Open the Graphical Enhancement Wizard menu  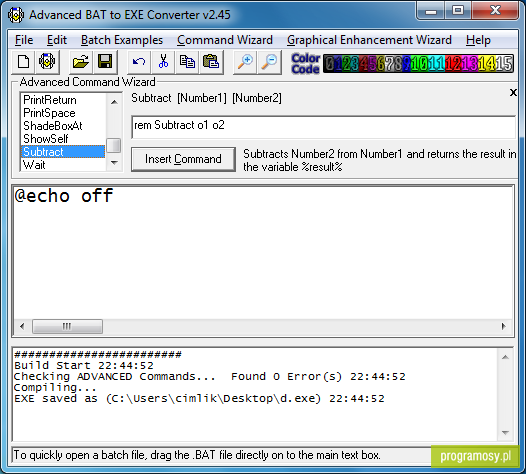coord(369,40)
